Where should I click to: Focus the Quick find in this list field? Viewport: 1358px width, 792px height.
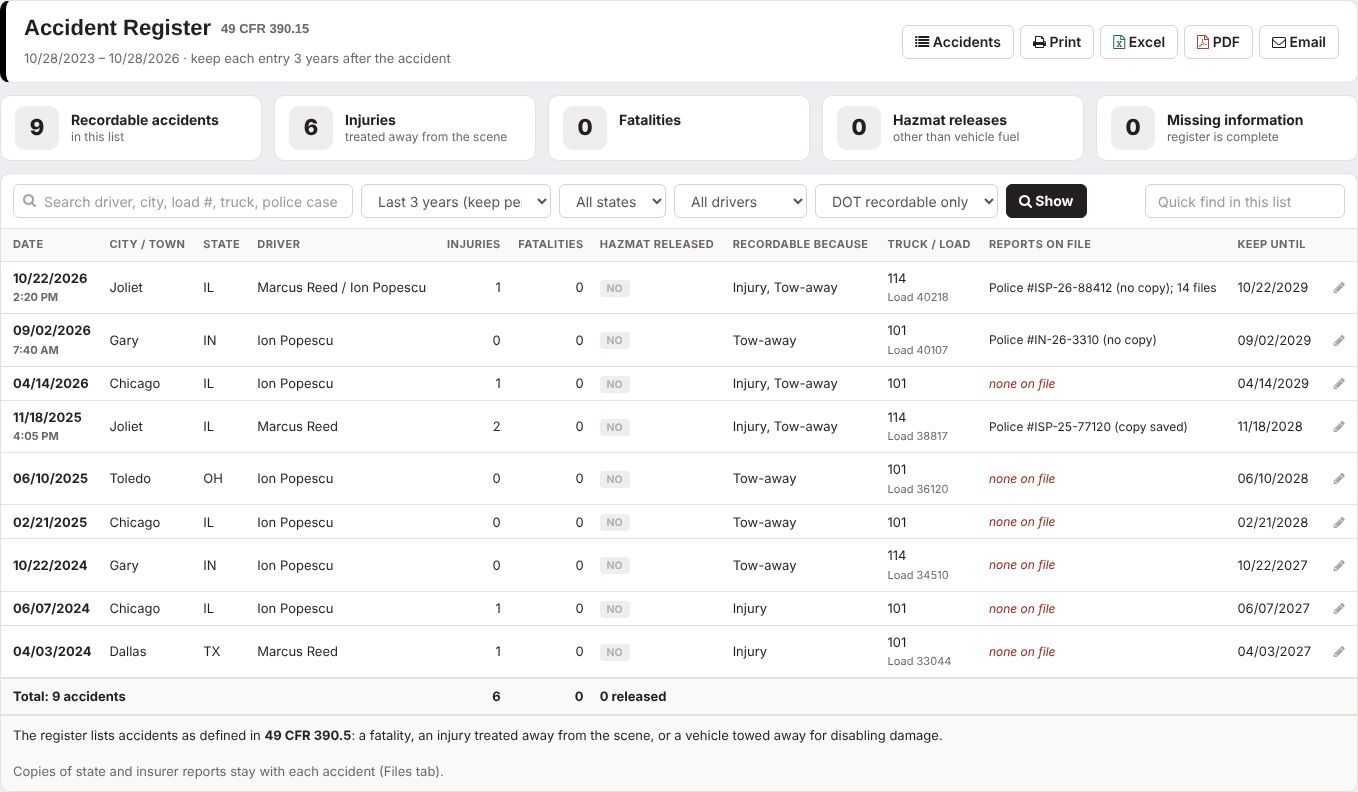point(1245,201)
